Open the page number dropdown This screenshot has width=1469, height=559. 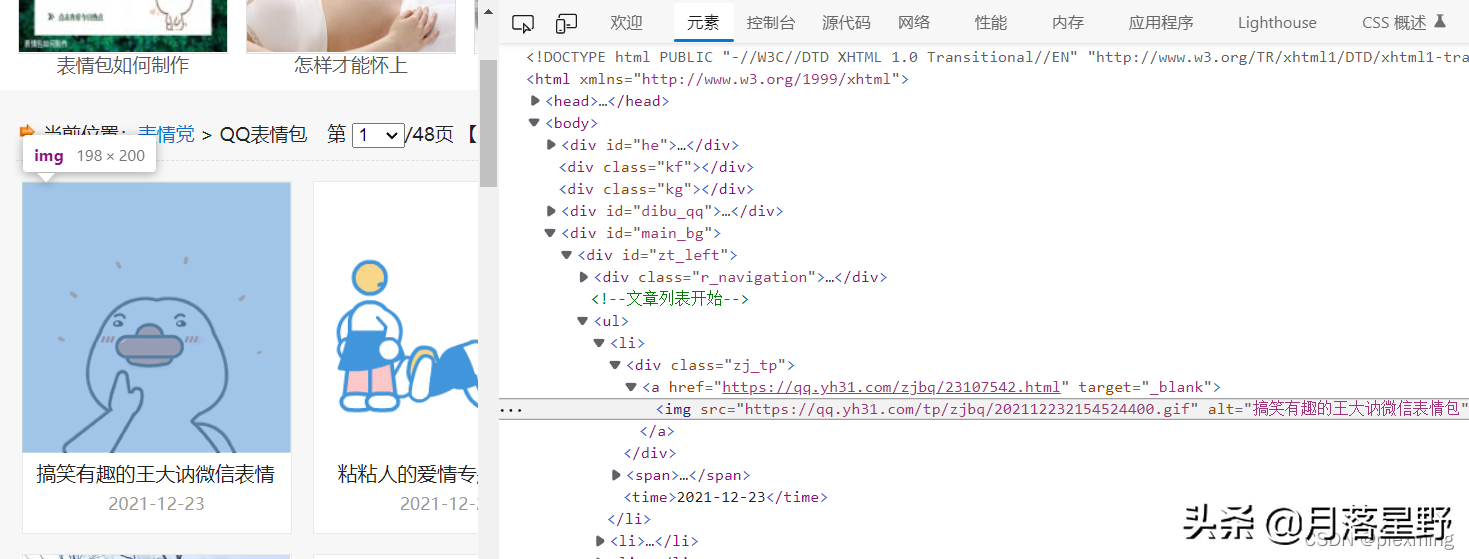coord(378,135)
